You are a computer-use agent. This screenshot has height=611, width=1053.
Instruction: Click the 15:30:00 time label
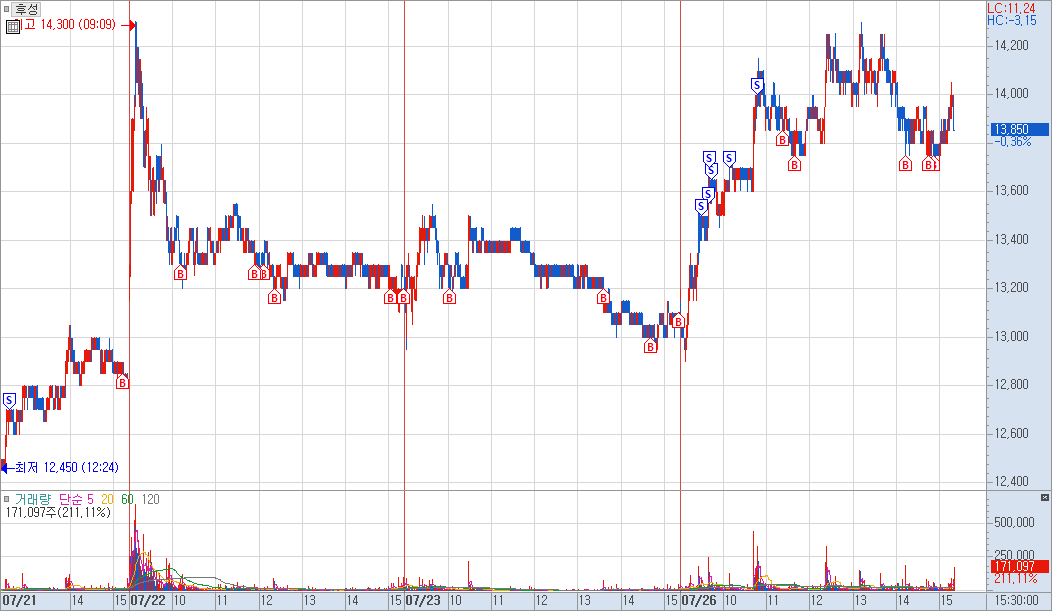(1017, 600)
